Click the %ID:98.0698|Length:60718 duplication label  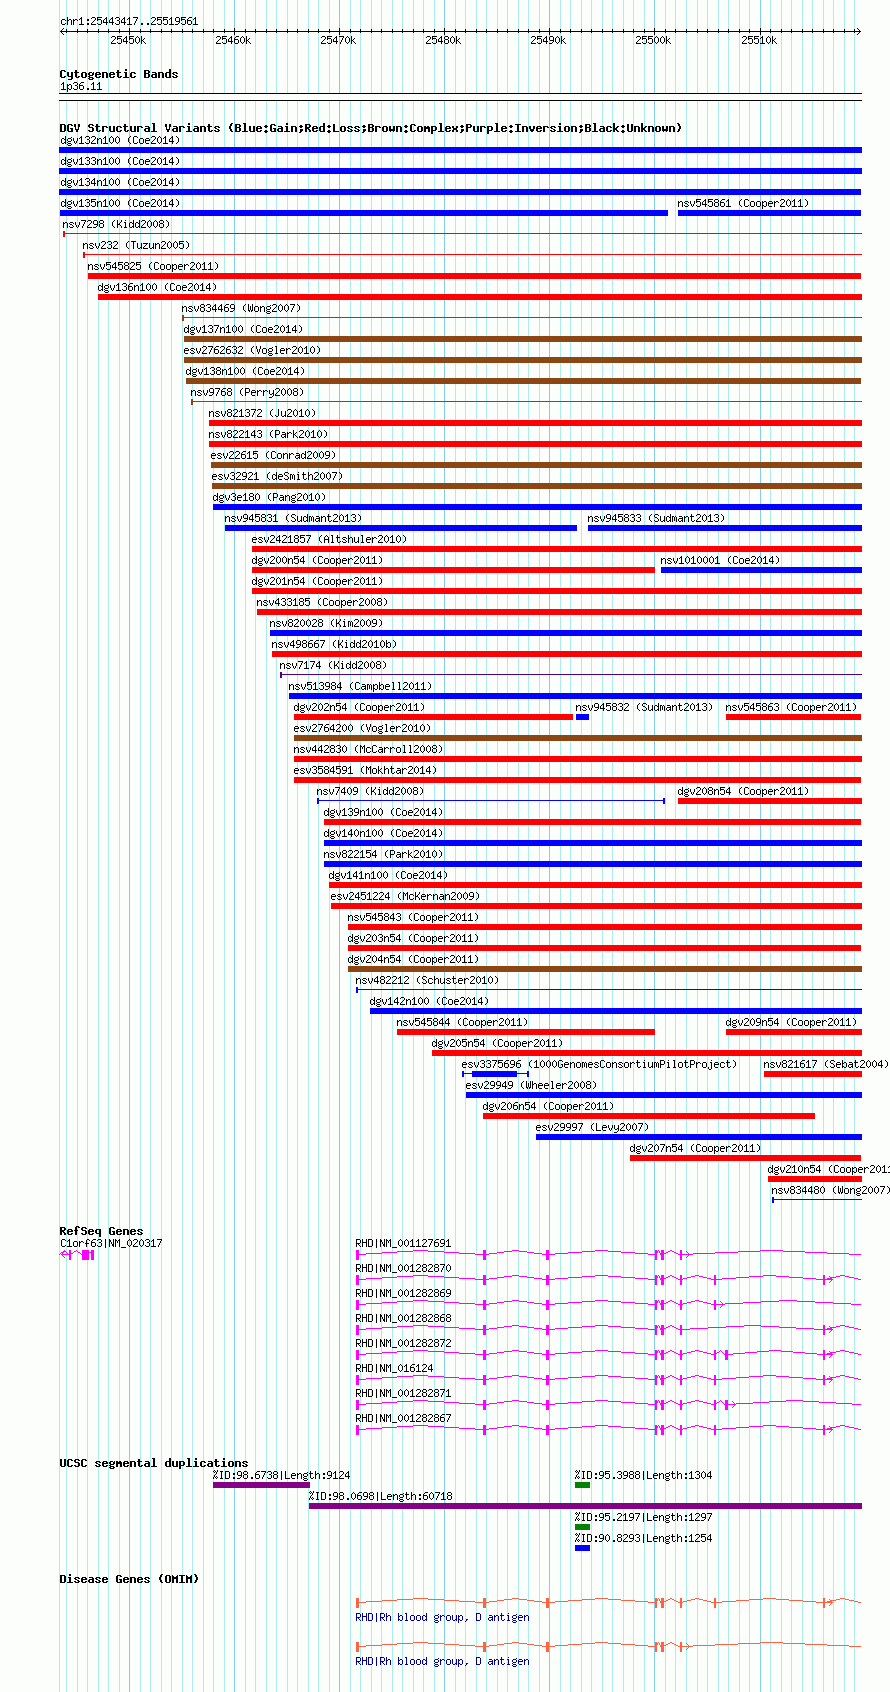(380, 1496)
